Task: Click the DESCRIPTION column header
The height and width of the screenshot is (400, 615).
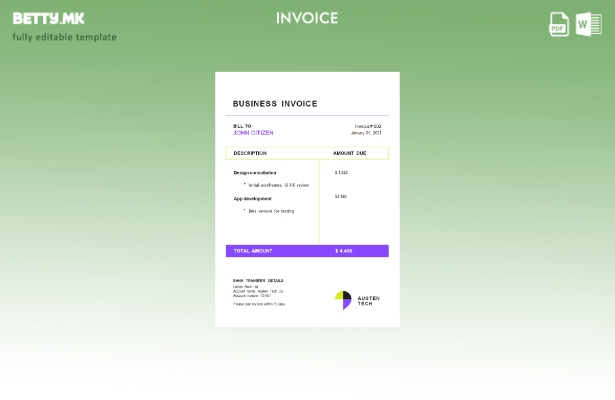Action: coord(250,153)
